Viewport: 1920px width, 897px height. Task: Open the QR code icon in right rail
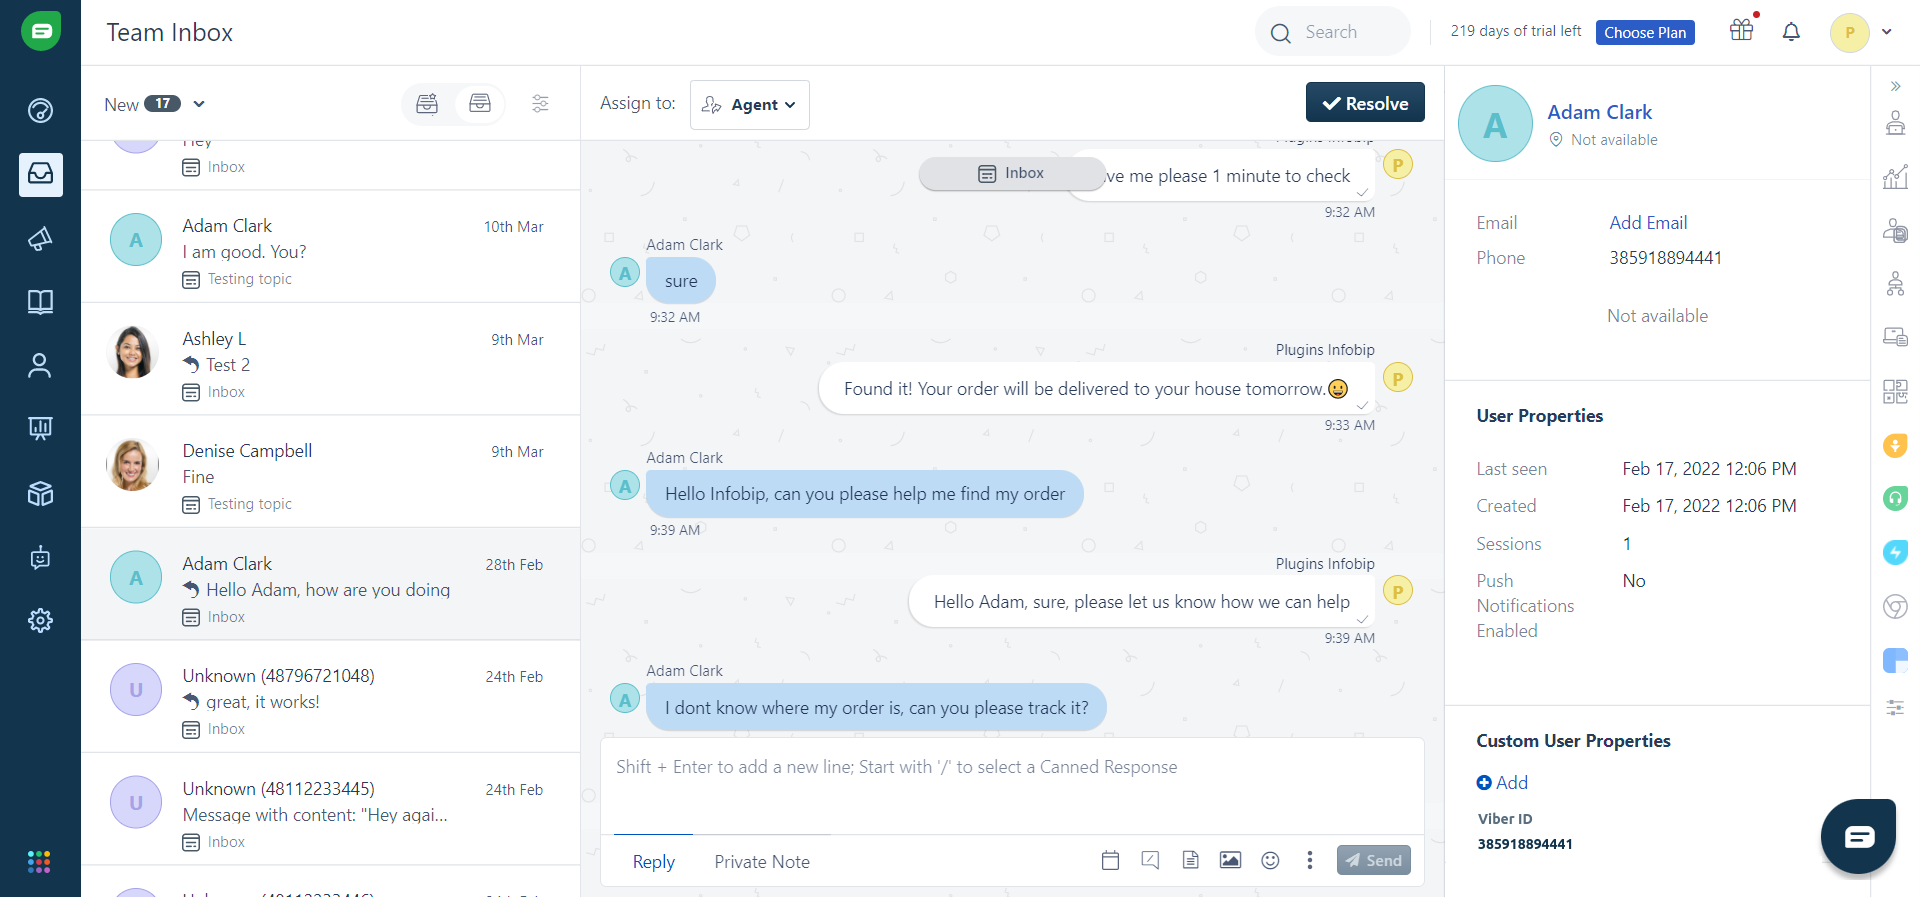(1895, 391)
